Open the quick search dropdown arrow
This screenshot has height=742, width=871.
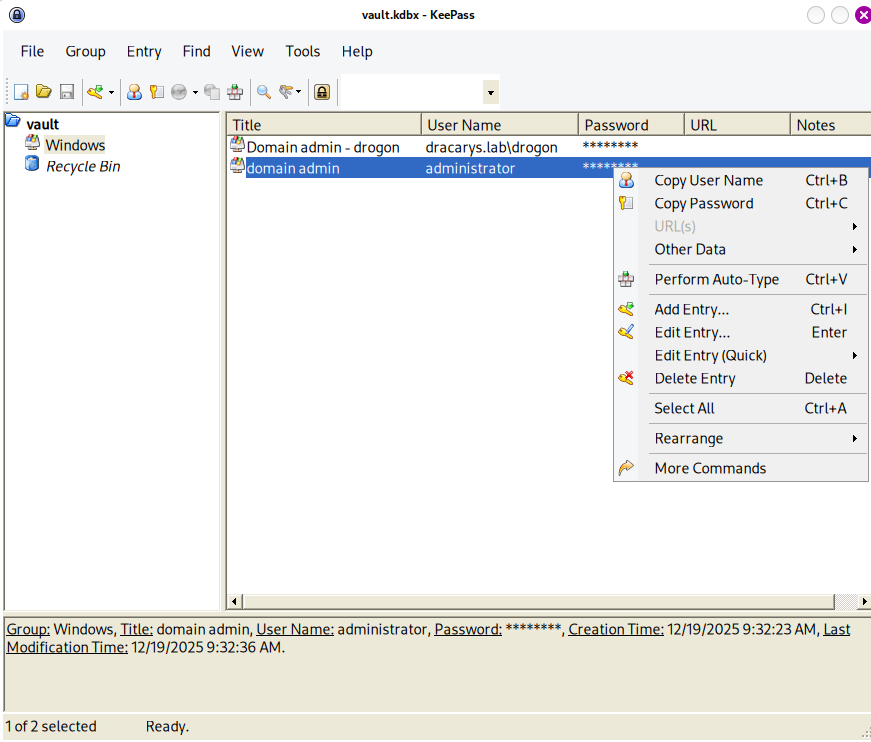tap(490, 92)
